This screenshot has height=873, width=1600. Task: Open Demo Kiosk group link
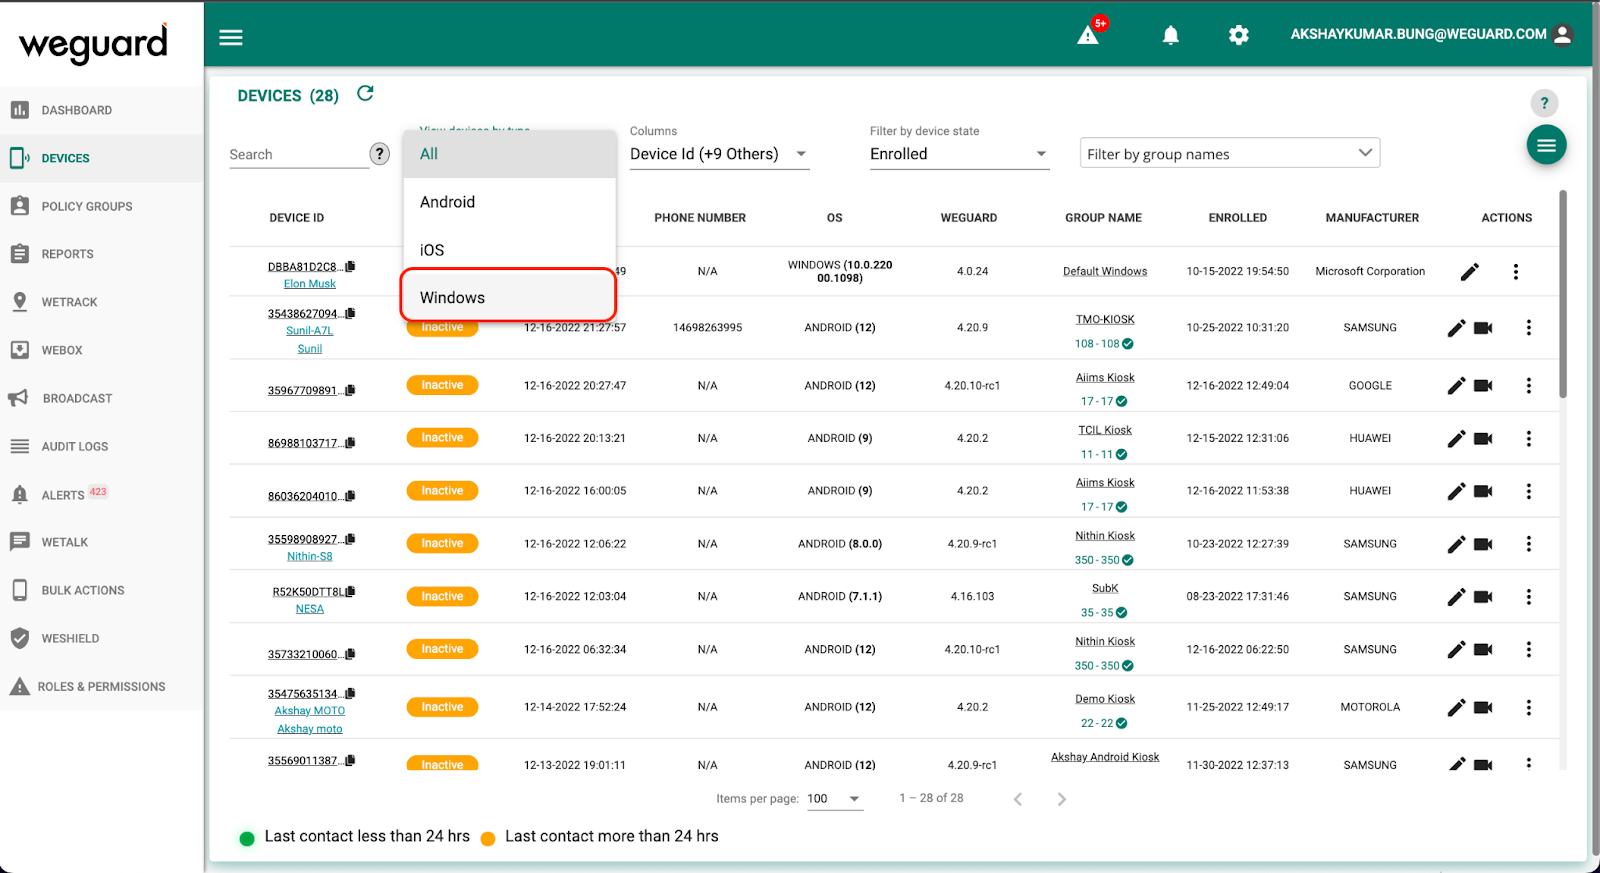point(1105,700)
